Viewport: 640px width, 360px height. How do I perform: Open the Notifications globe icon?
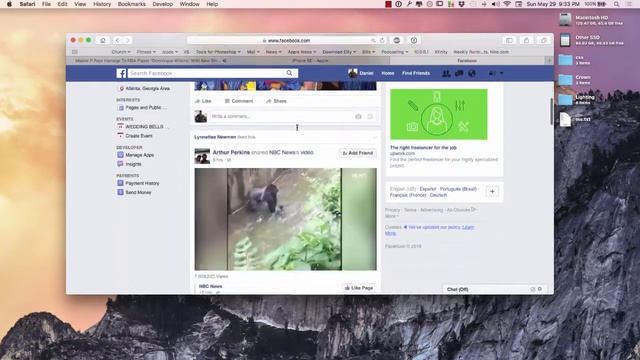[x=471, y=73]
